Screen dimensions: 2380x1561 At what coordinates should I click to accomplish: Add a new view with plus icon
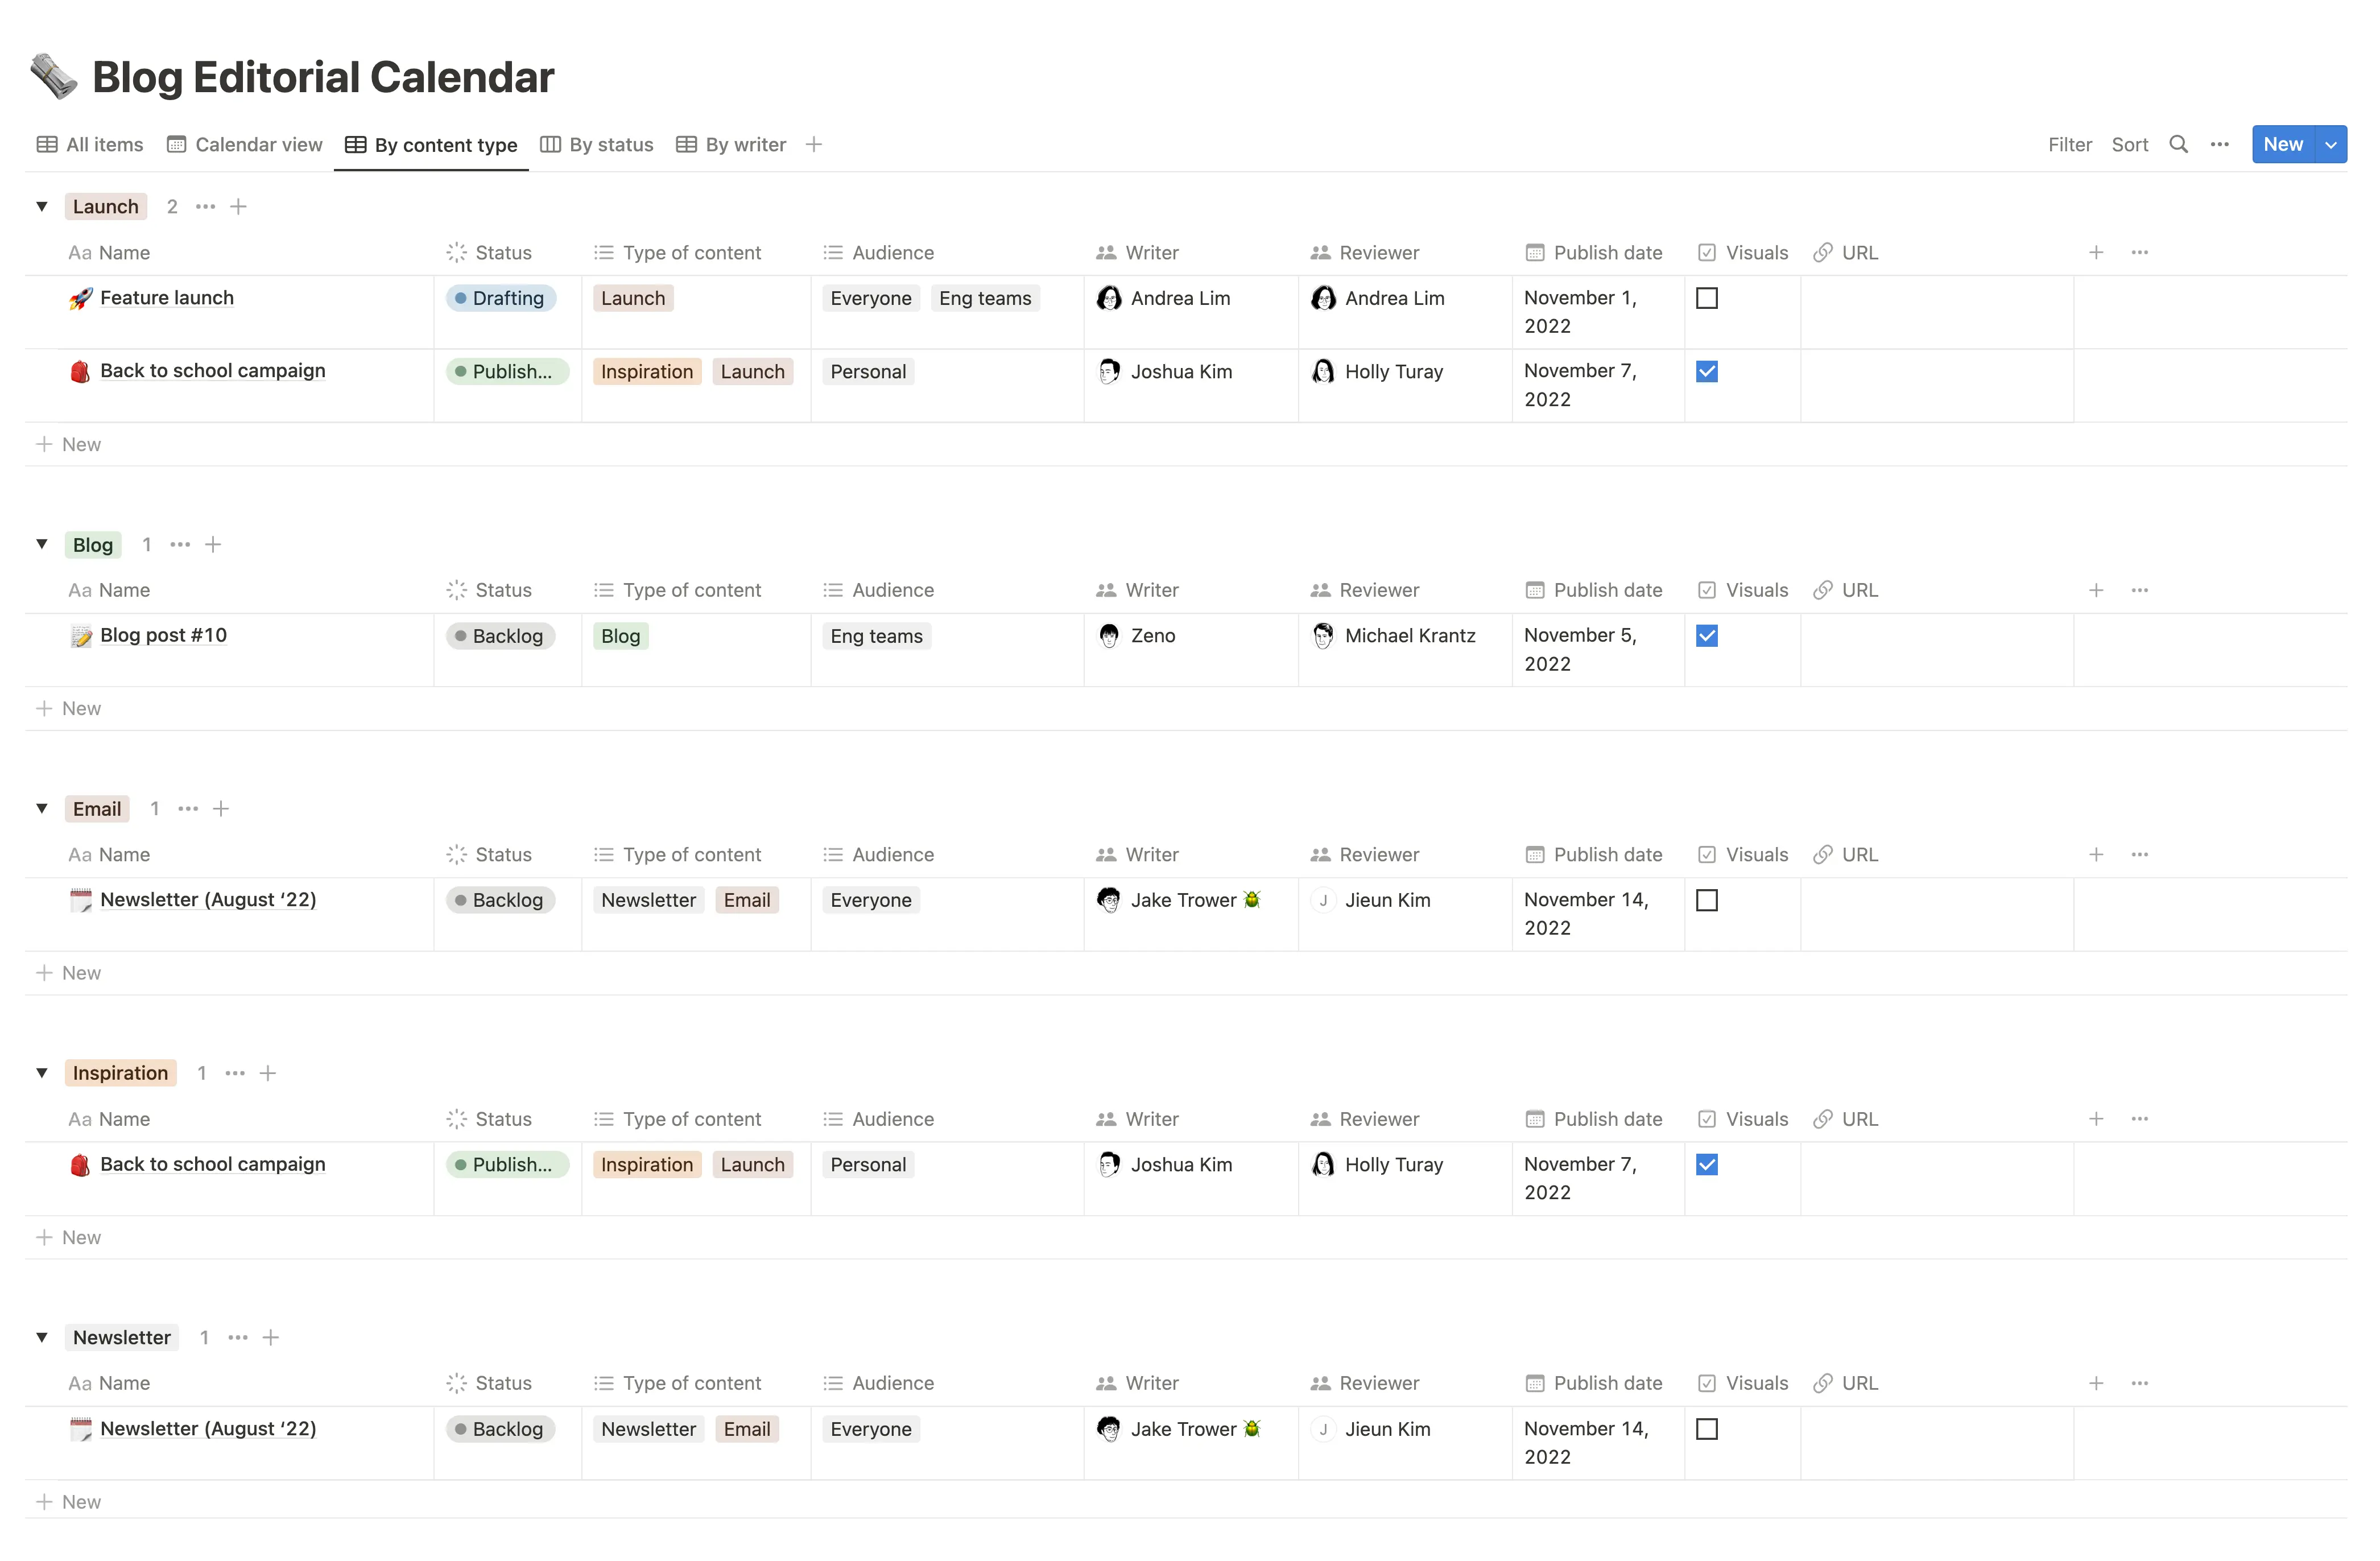click(814, 144)
